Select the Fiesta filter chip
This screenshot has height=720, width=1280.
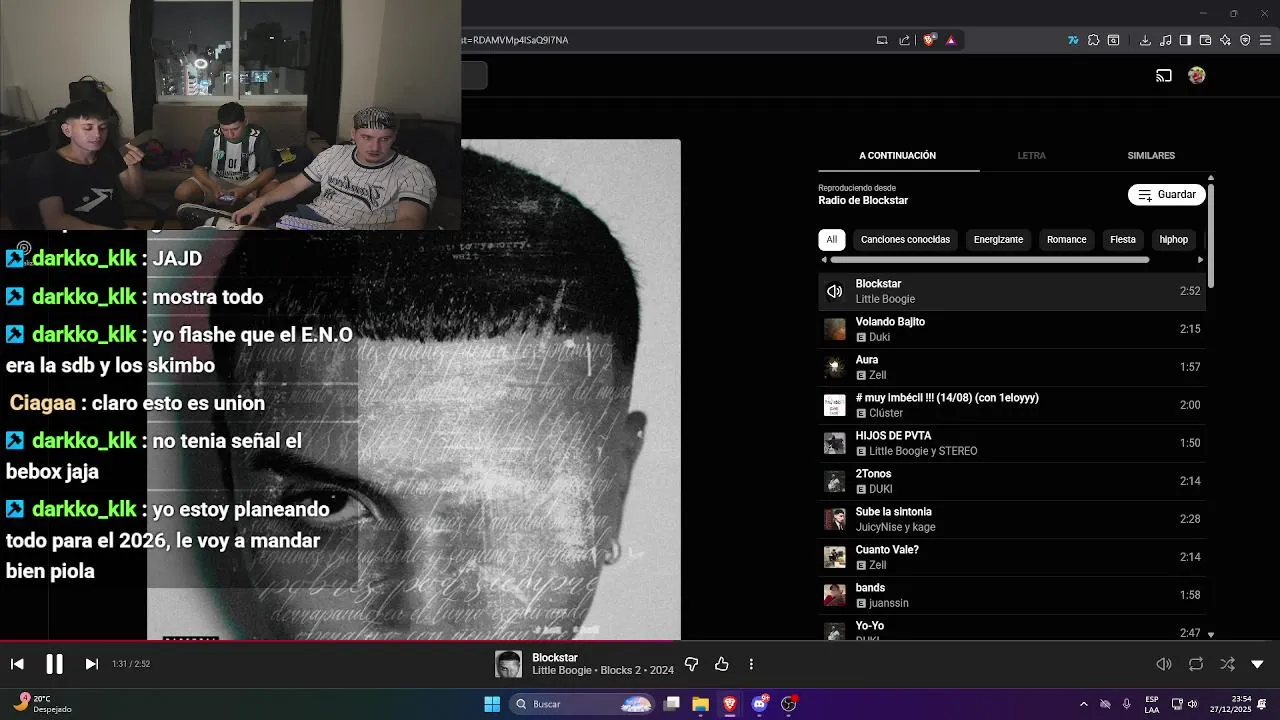pyautogui.click(x=1123, y=240)
